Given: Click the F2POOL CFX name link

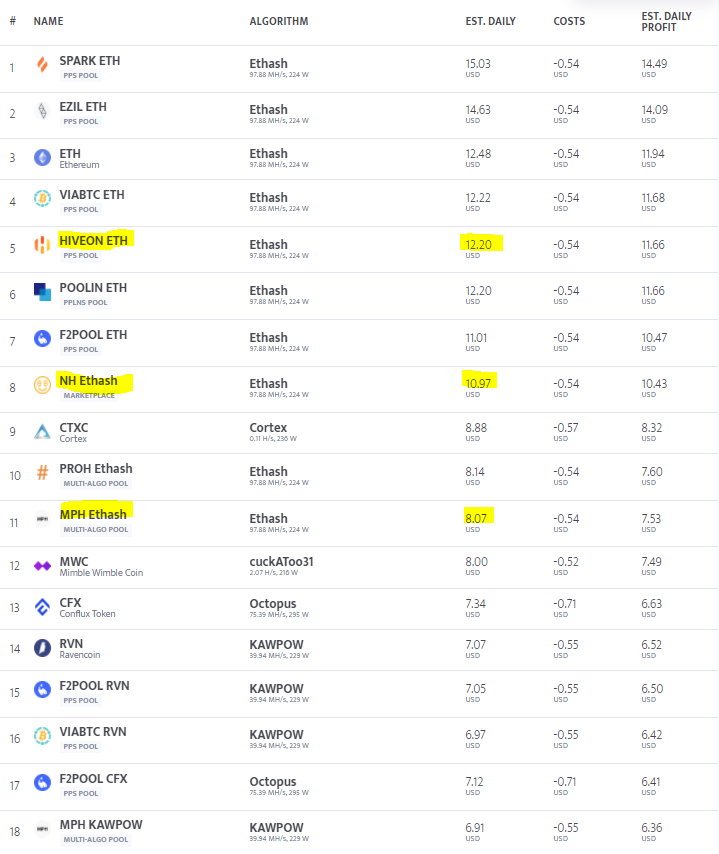Looking at the screenshot, I should (x=93, y=778).
